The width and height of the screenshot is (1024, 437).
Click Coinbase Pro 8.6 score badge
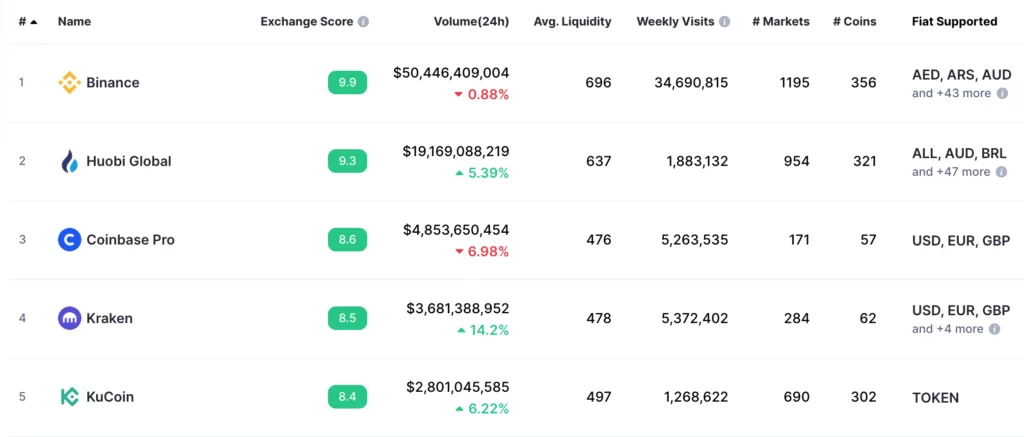pos(347,240)
